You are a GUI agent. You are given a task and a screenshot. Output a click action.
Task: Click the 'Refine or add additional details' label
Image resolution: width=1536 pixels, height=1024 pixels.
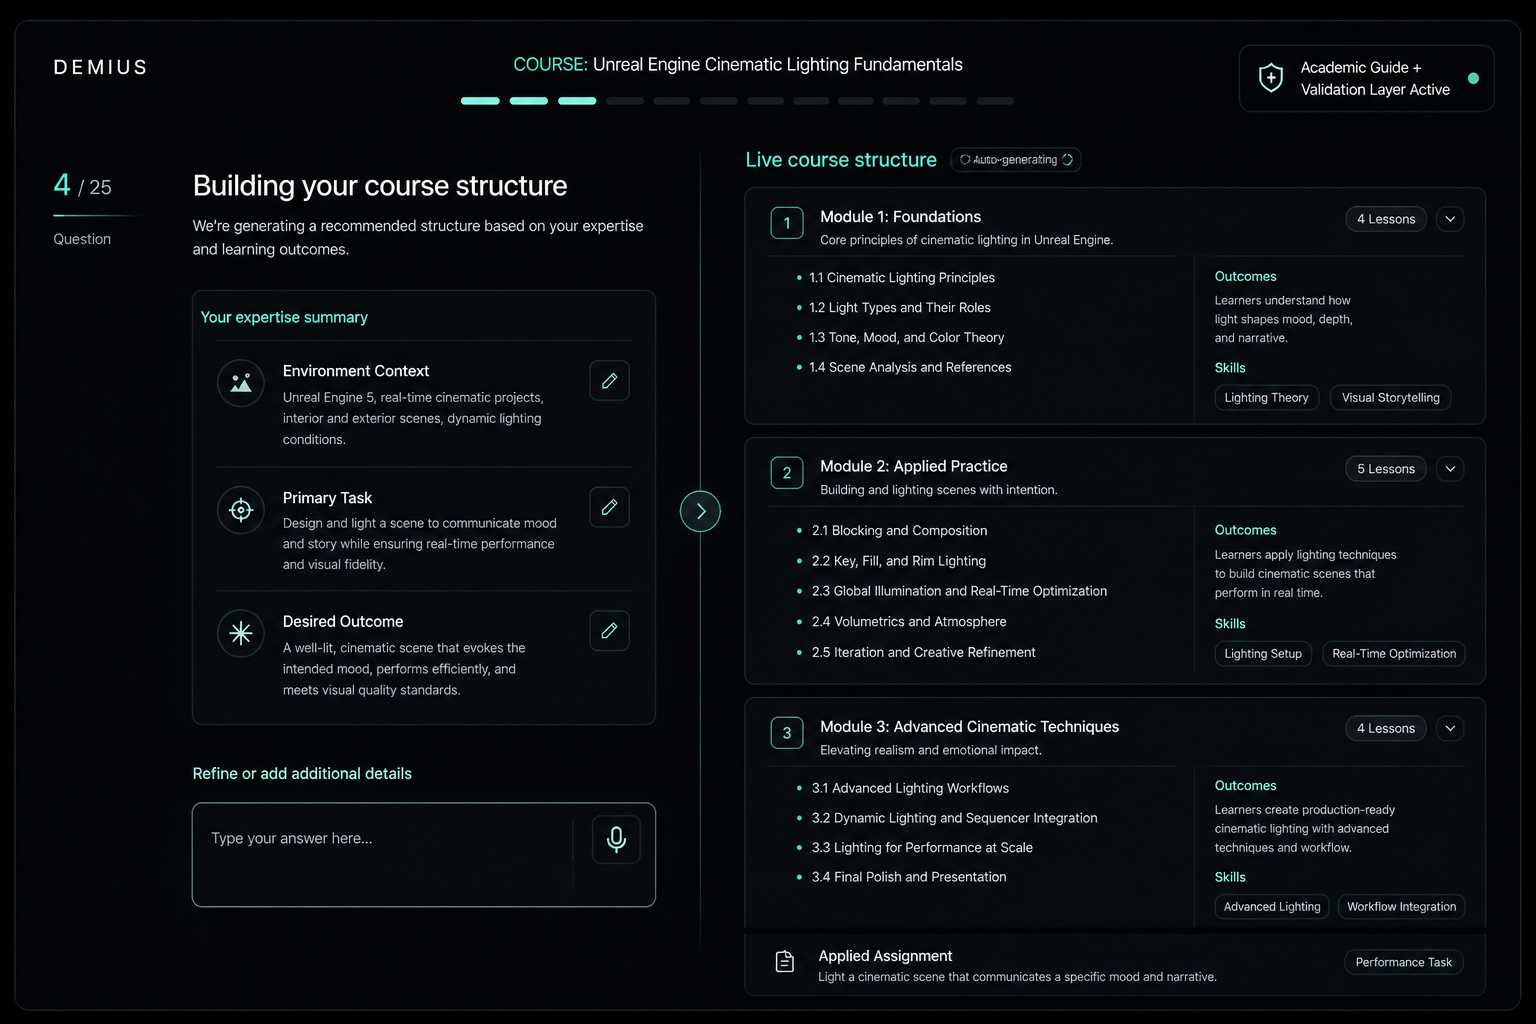302,774
